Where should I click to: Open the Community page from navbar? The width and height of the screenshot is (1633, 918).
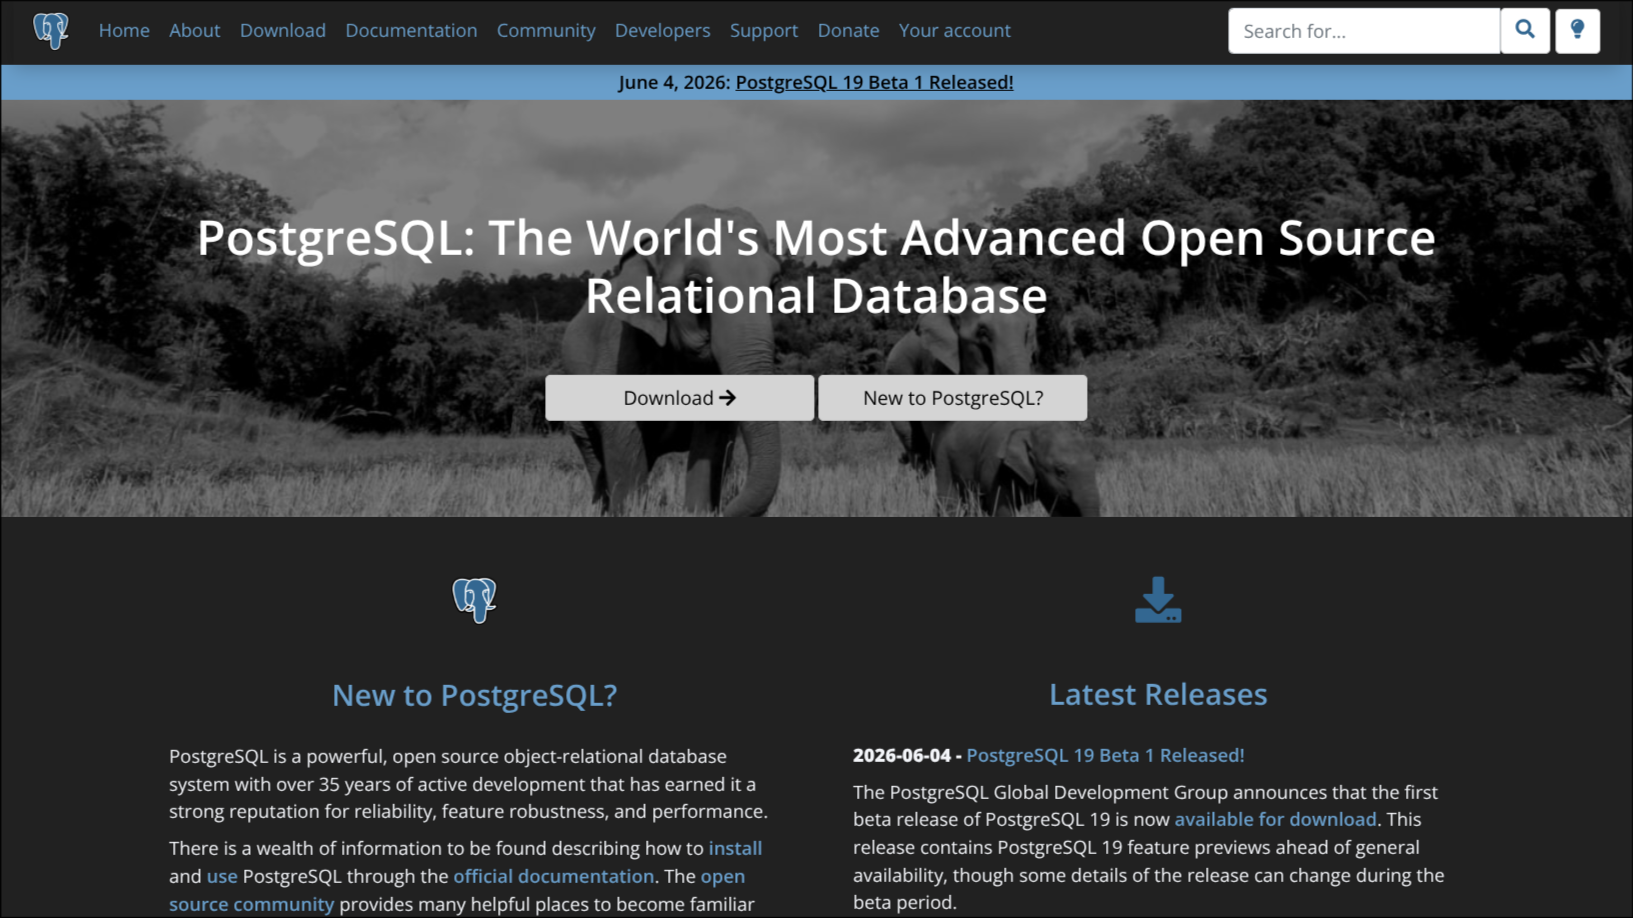[x=546, y=31]
